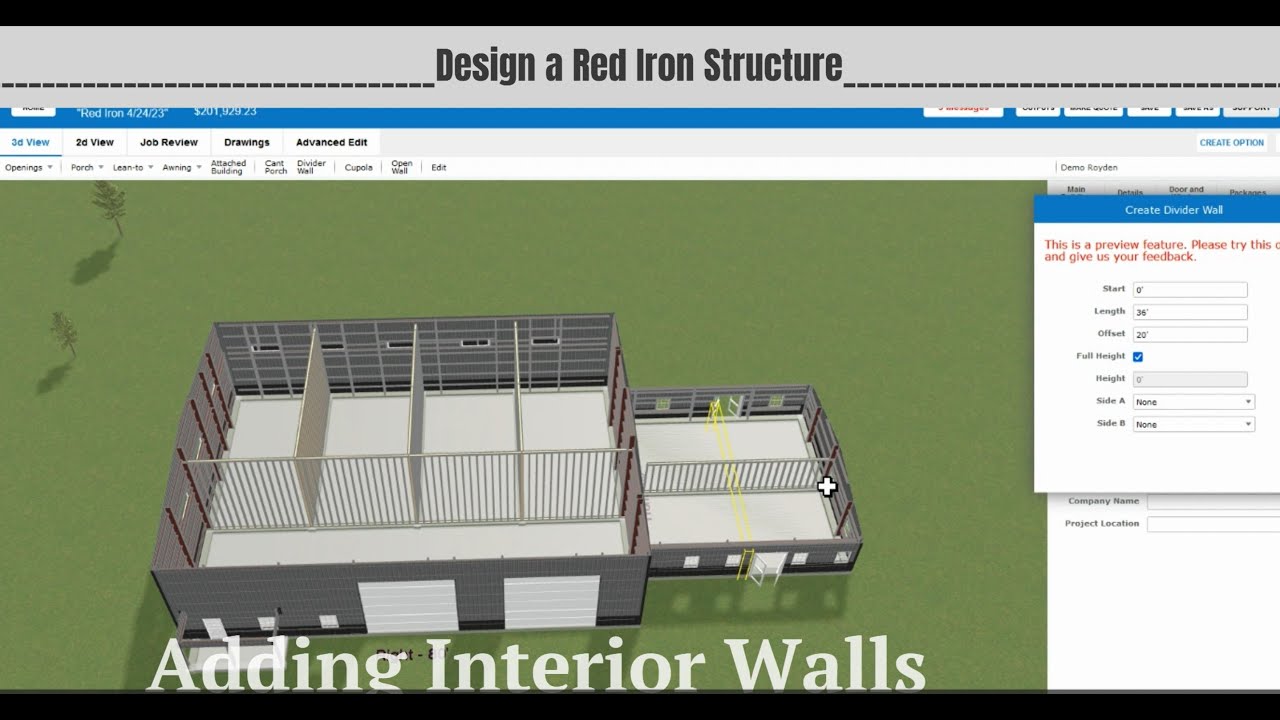Expand the Lean-to dropdown menu

coord(133,168)
